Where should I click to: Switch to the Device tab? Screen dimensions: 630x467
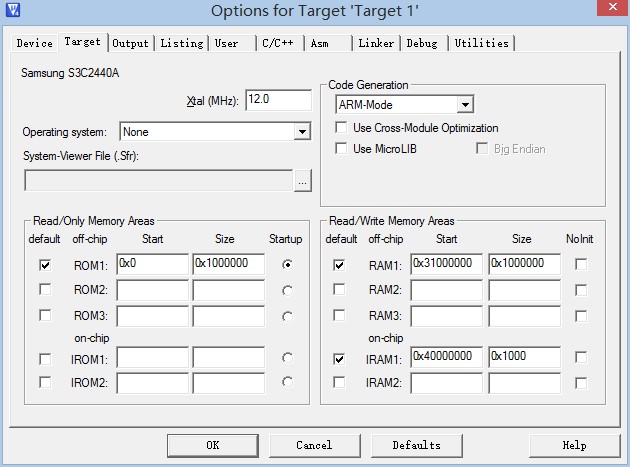point(35,43)
